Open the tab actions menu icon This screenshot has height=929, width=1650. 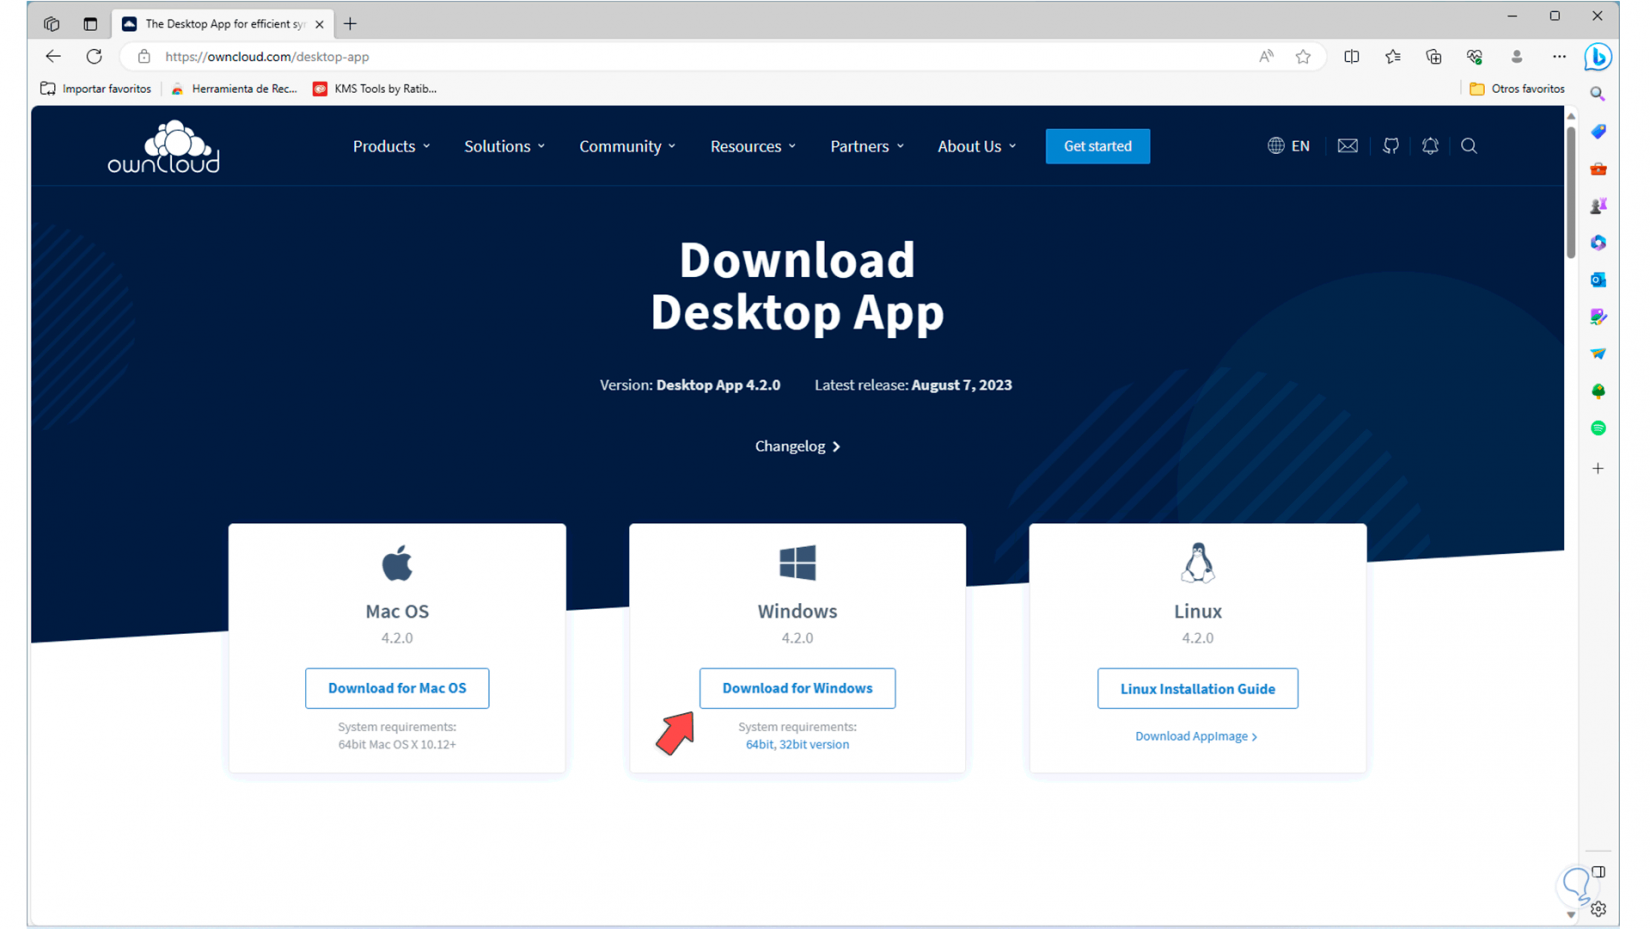pyautogui.click(x=90, y=24)
